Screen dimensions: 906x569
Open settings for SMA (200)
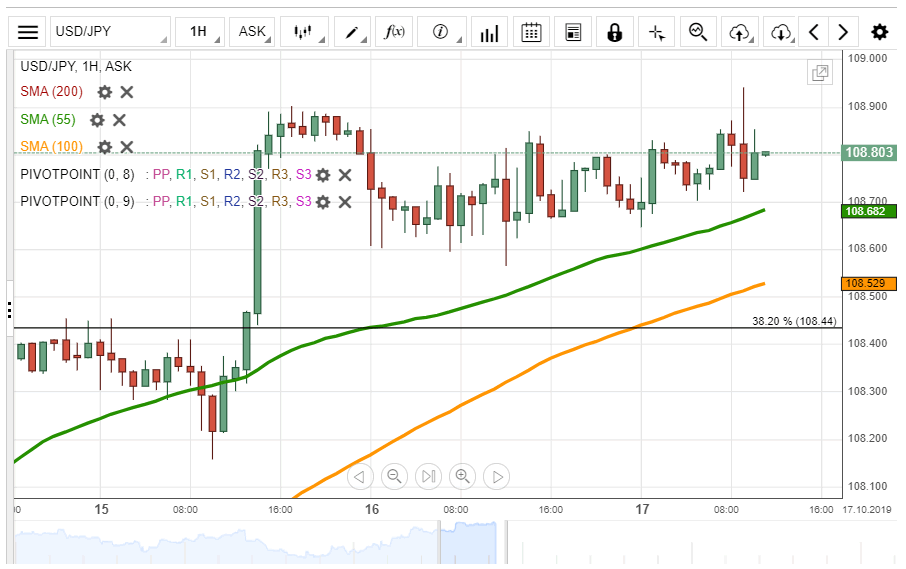(105, 92)
